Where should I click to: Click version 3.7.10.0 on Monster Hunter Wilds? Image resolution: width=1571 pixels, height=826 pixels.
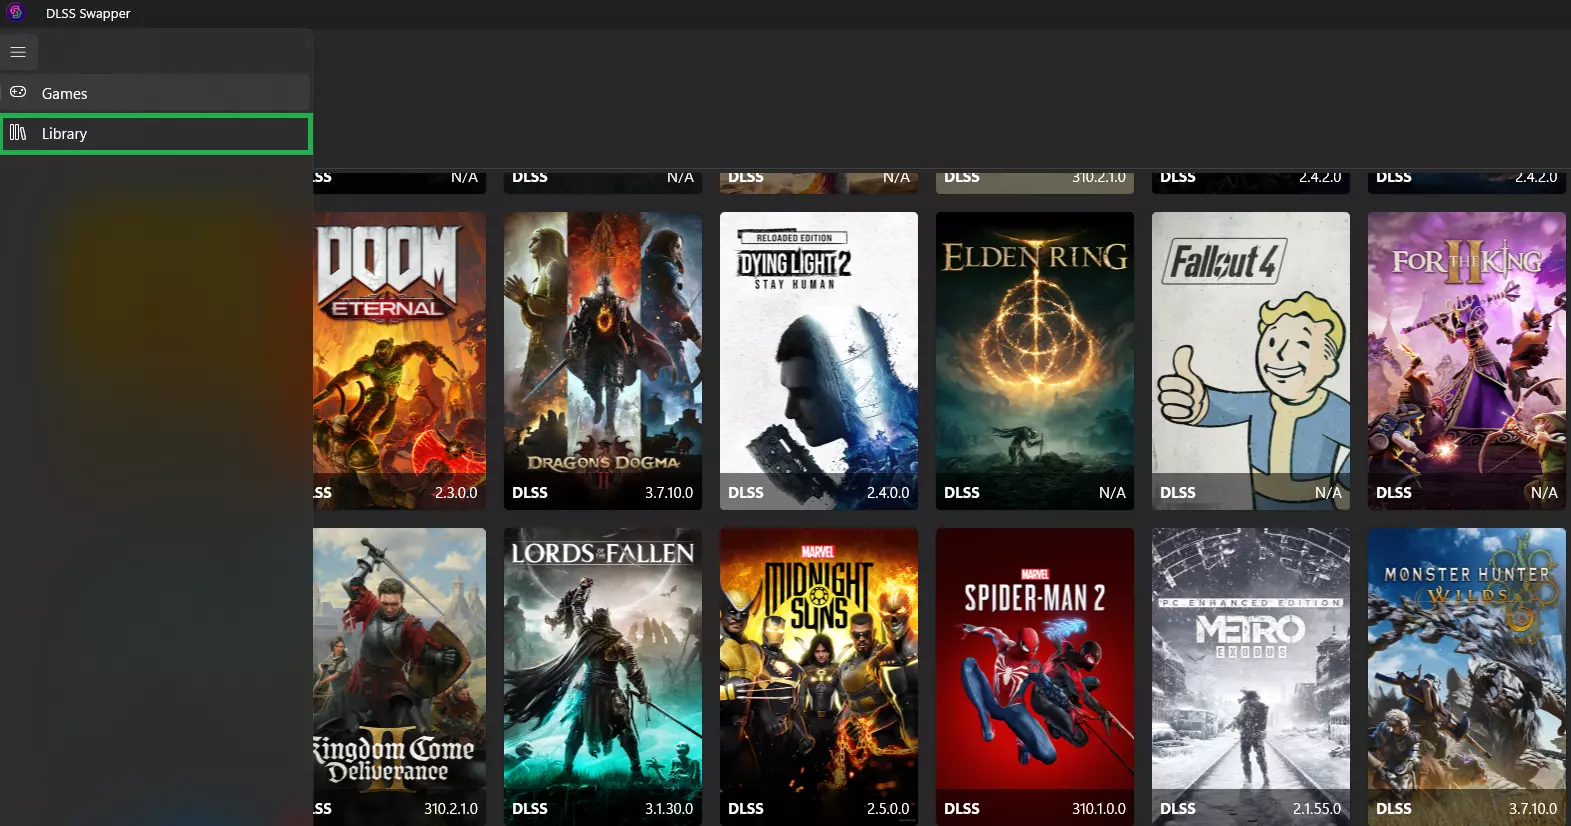click(1533, 809)
